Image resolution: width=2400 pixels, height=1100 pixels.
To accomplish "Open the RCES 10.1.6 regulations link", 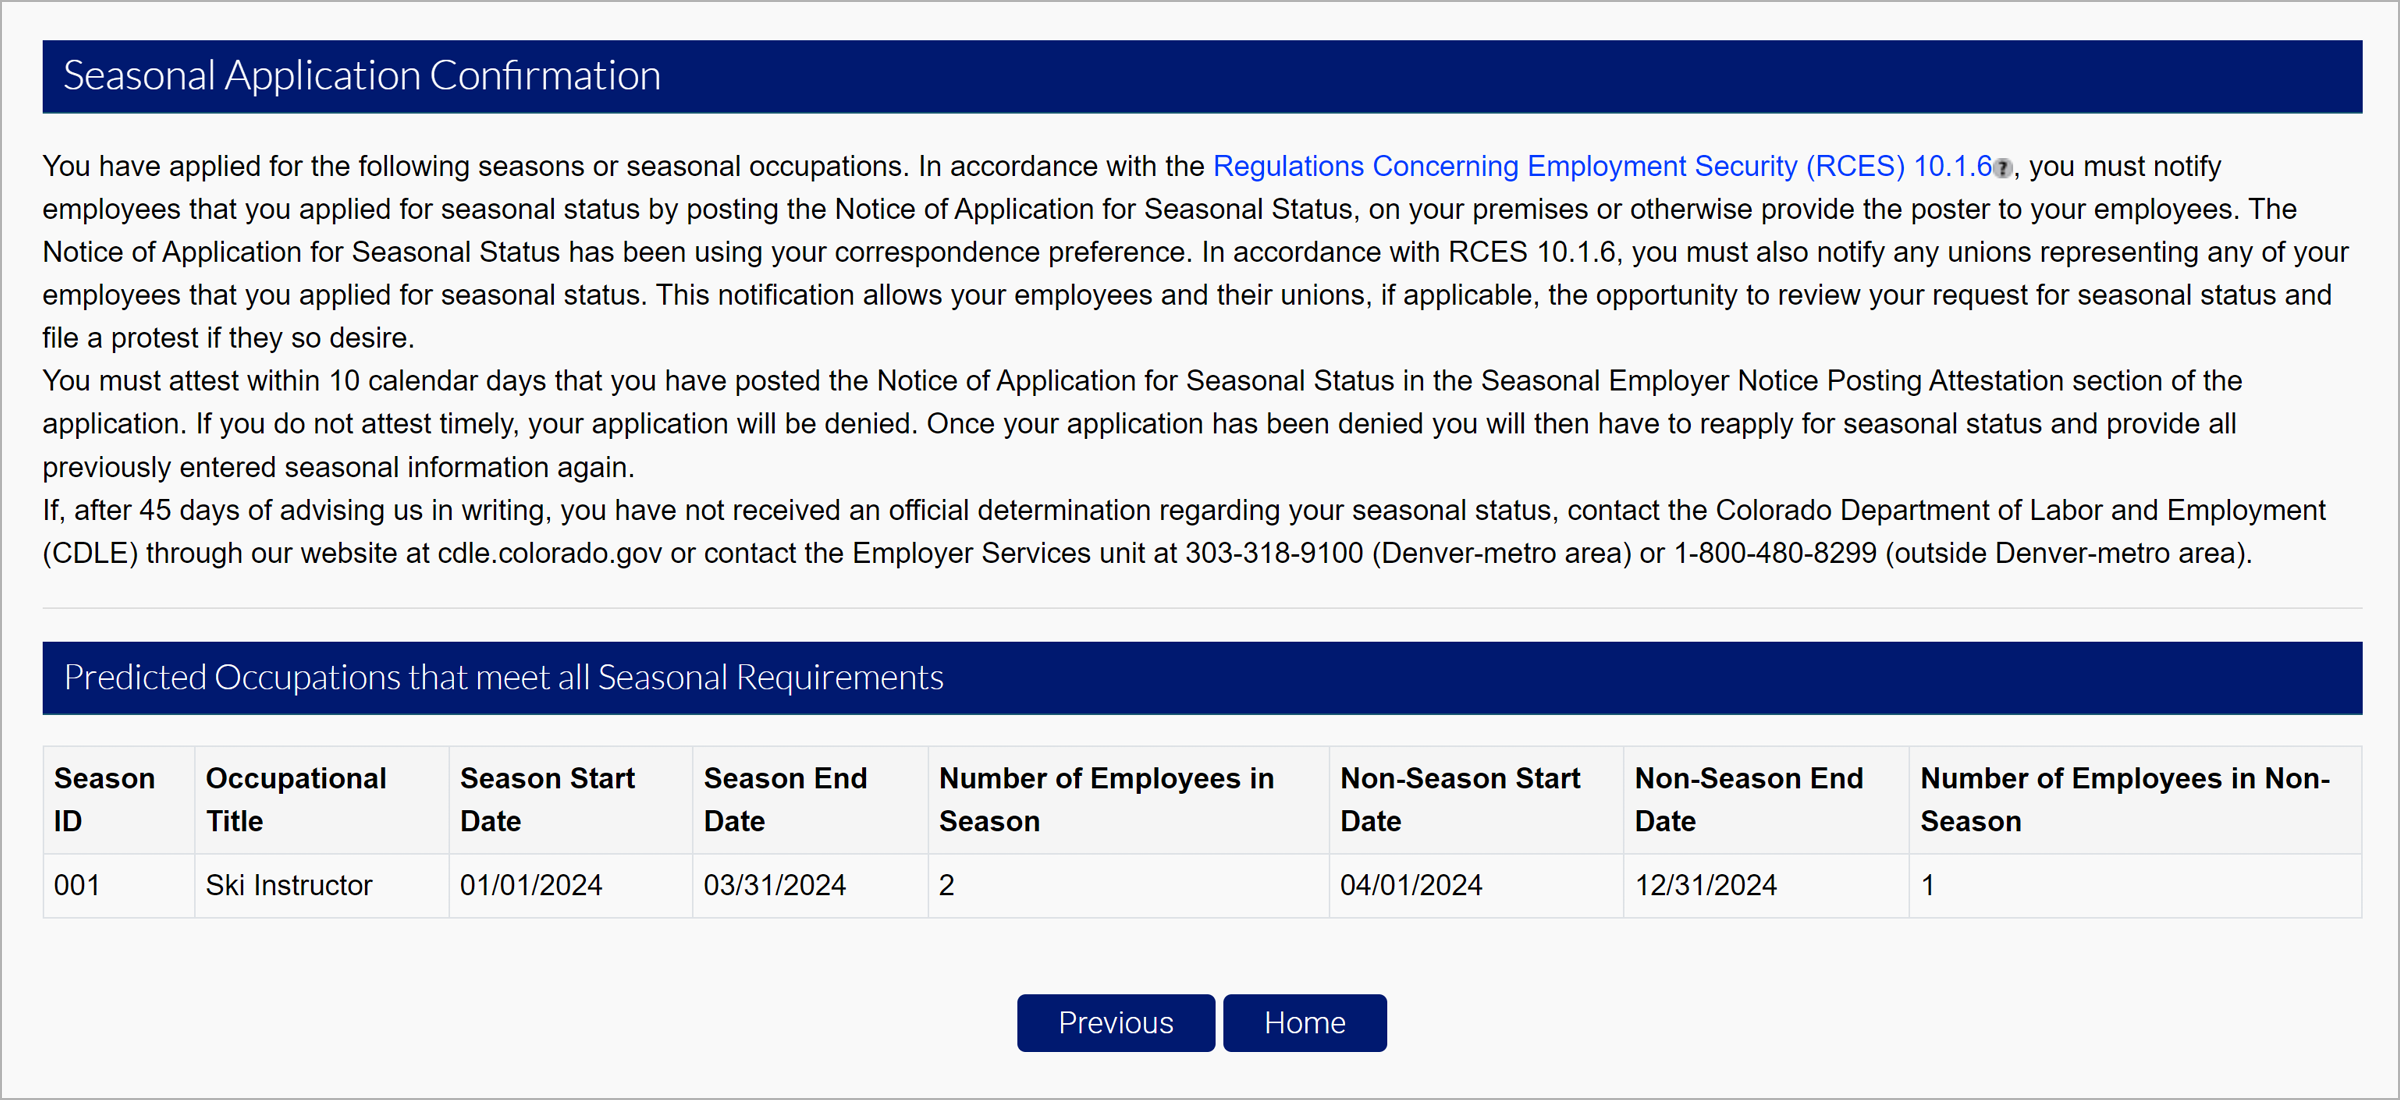I will pyautogui.click(x=1601, y=166).
